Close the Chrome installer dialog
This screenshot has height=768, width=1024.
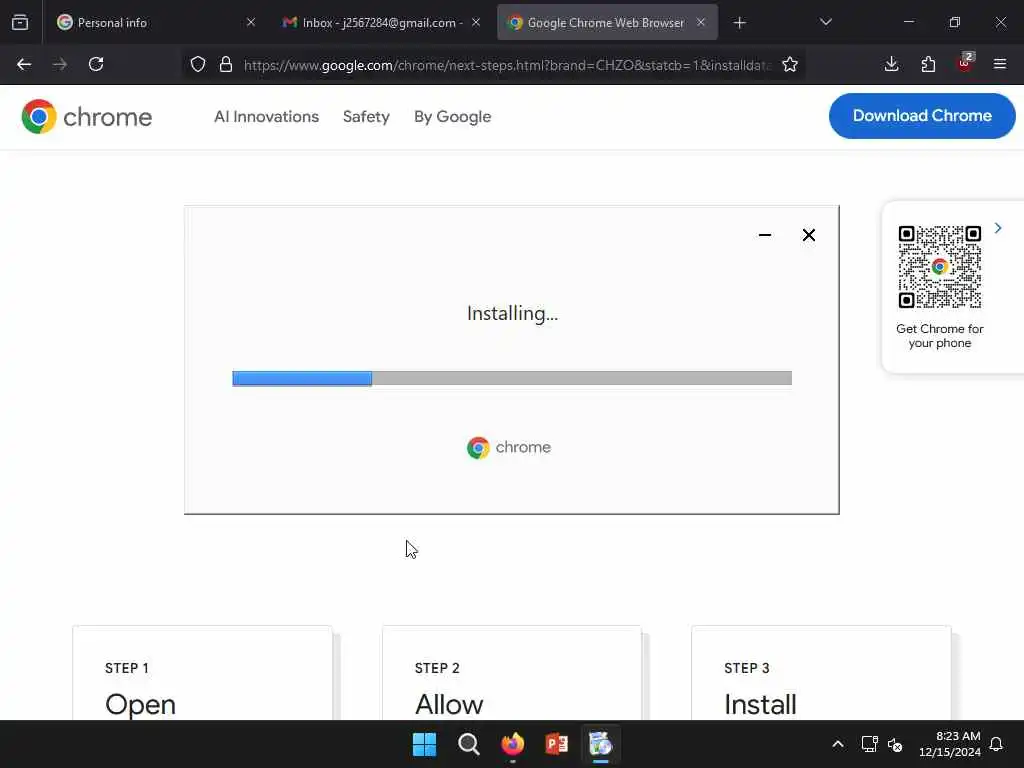808,235
